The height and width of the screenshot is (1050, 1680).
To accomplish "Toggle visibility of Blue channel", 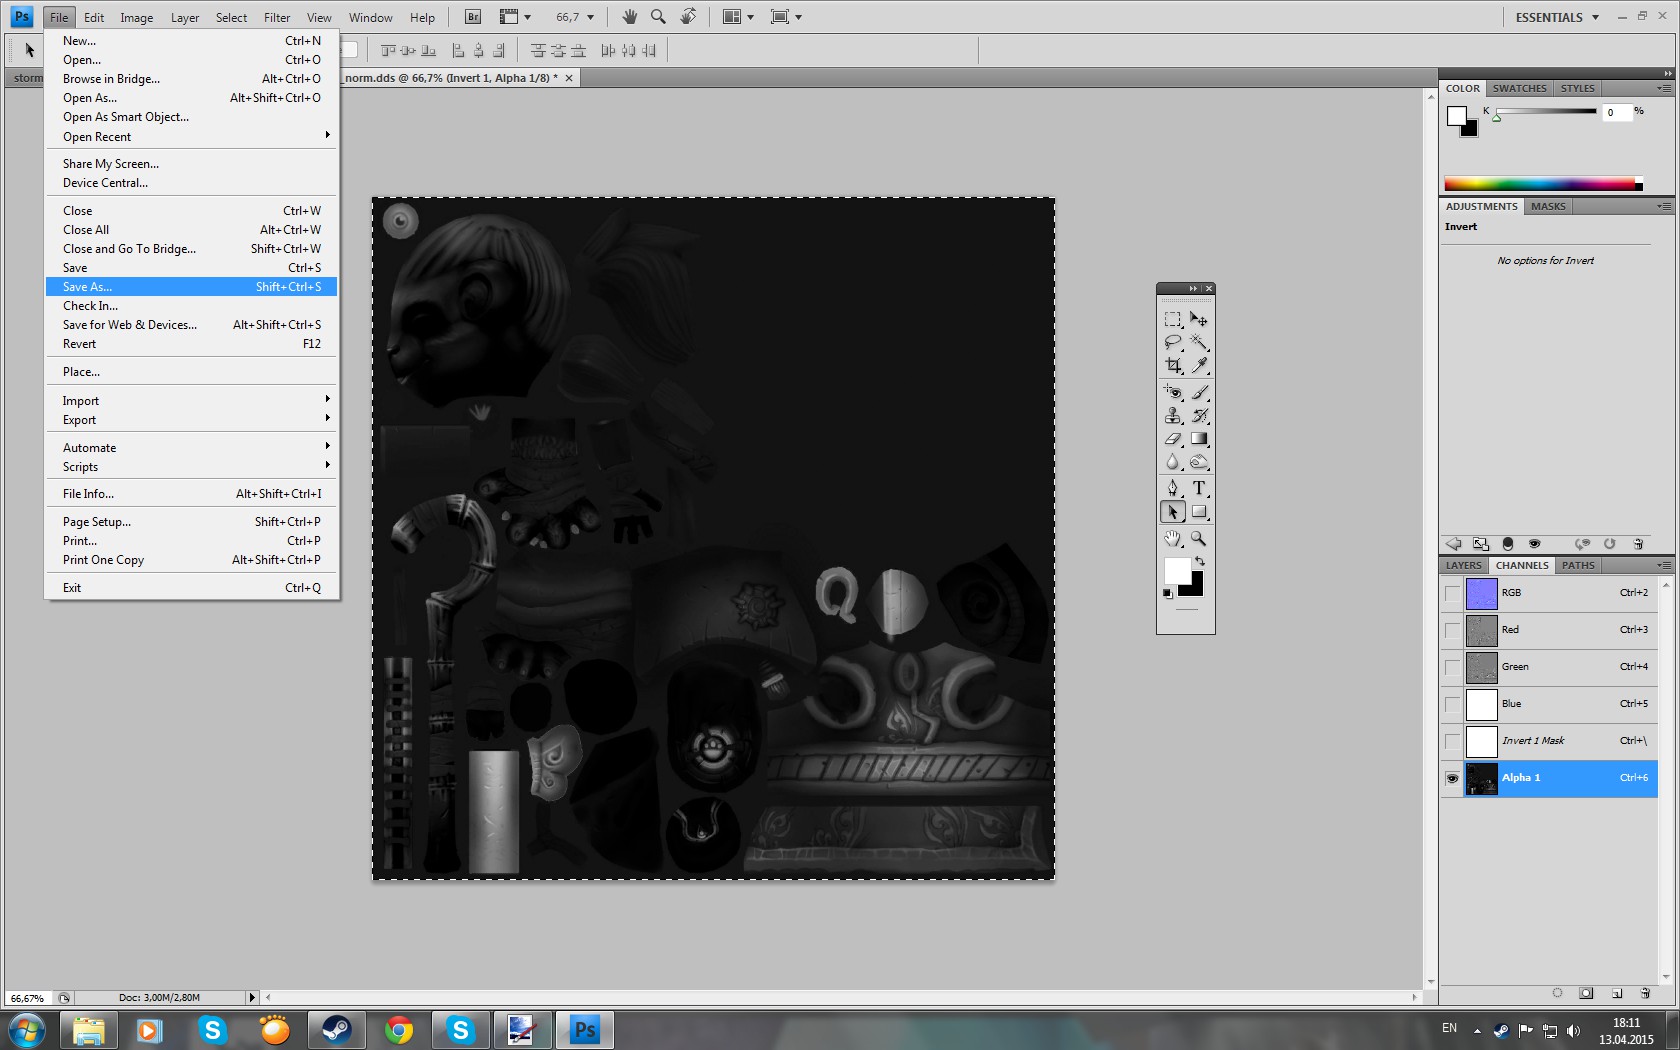I will [x=1452, y=704].
